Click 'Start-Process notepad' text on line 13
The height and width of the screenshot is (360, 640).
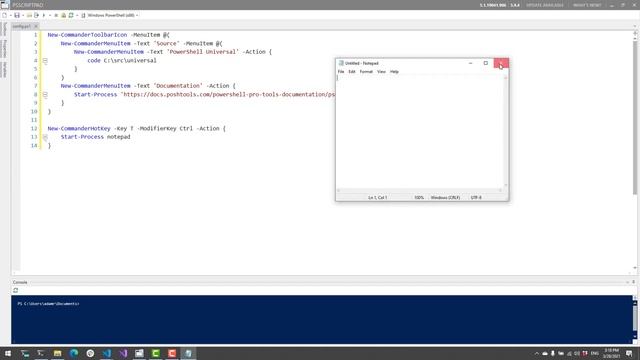point(96,137)
